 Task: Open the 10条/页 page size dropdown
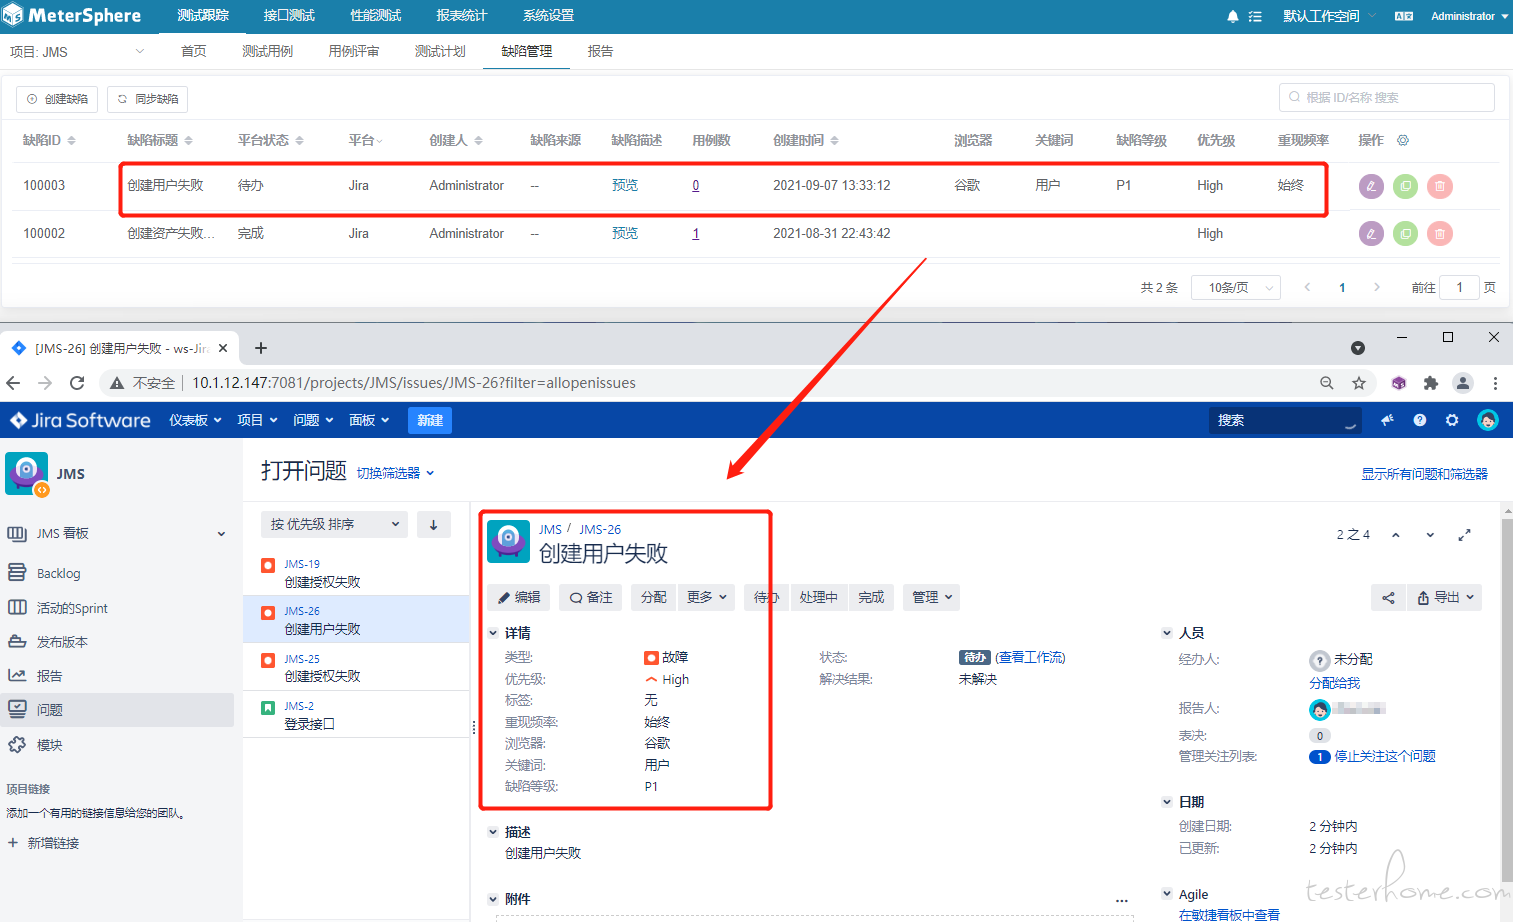tap(1236, 287)
